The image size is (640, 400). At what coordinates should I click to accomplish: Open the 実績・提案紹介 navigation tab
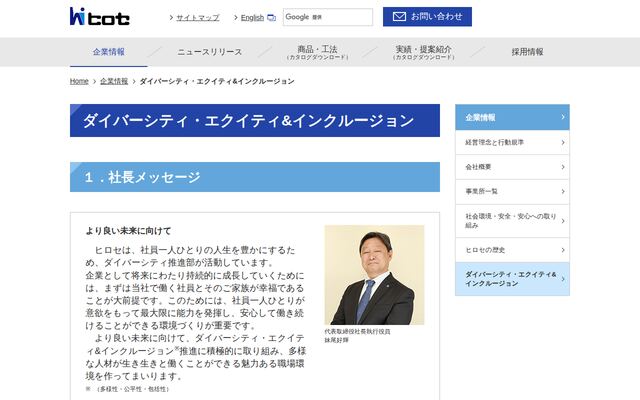coord(424,52)
